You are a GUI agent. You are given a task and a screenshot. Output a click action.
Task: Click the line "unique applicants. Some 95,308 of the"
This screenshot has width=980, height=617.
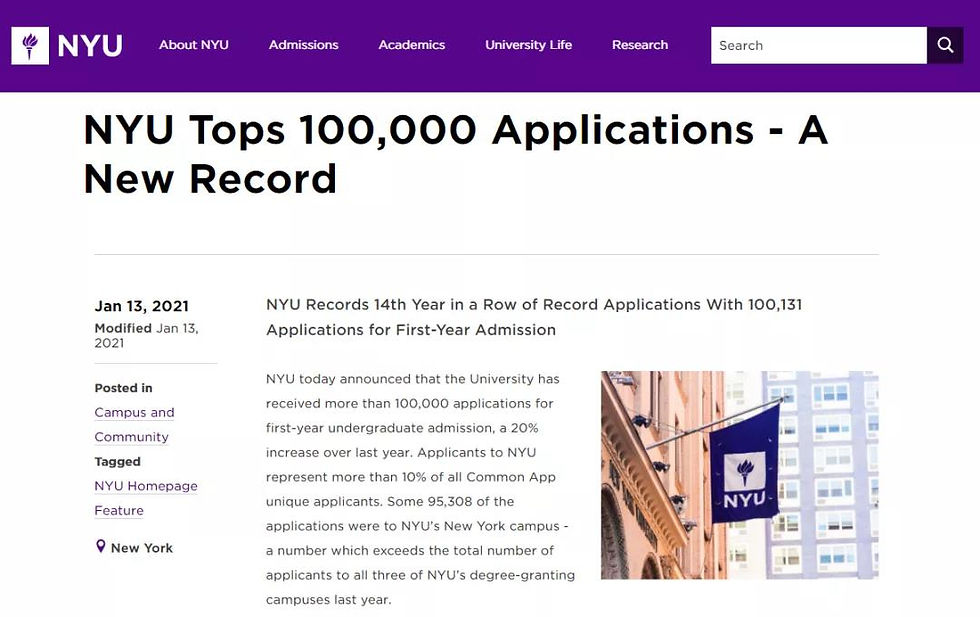point(390,501)
